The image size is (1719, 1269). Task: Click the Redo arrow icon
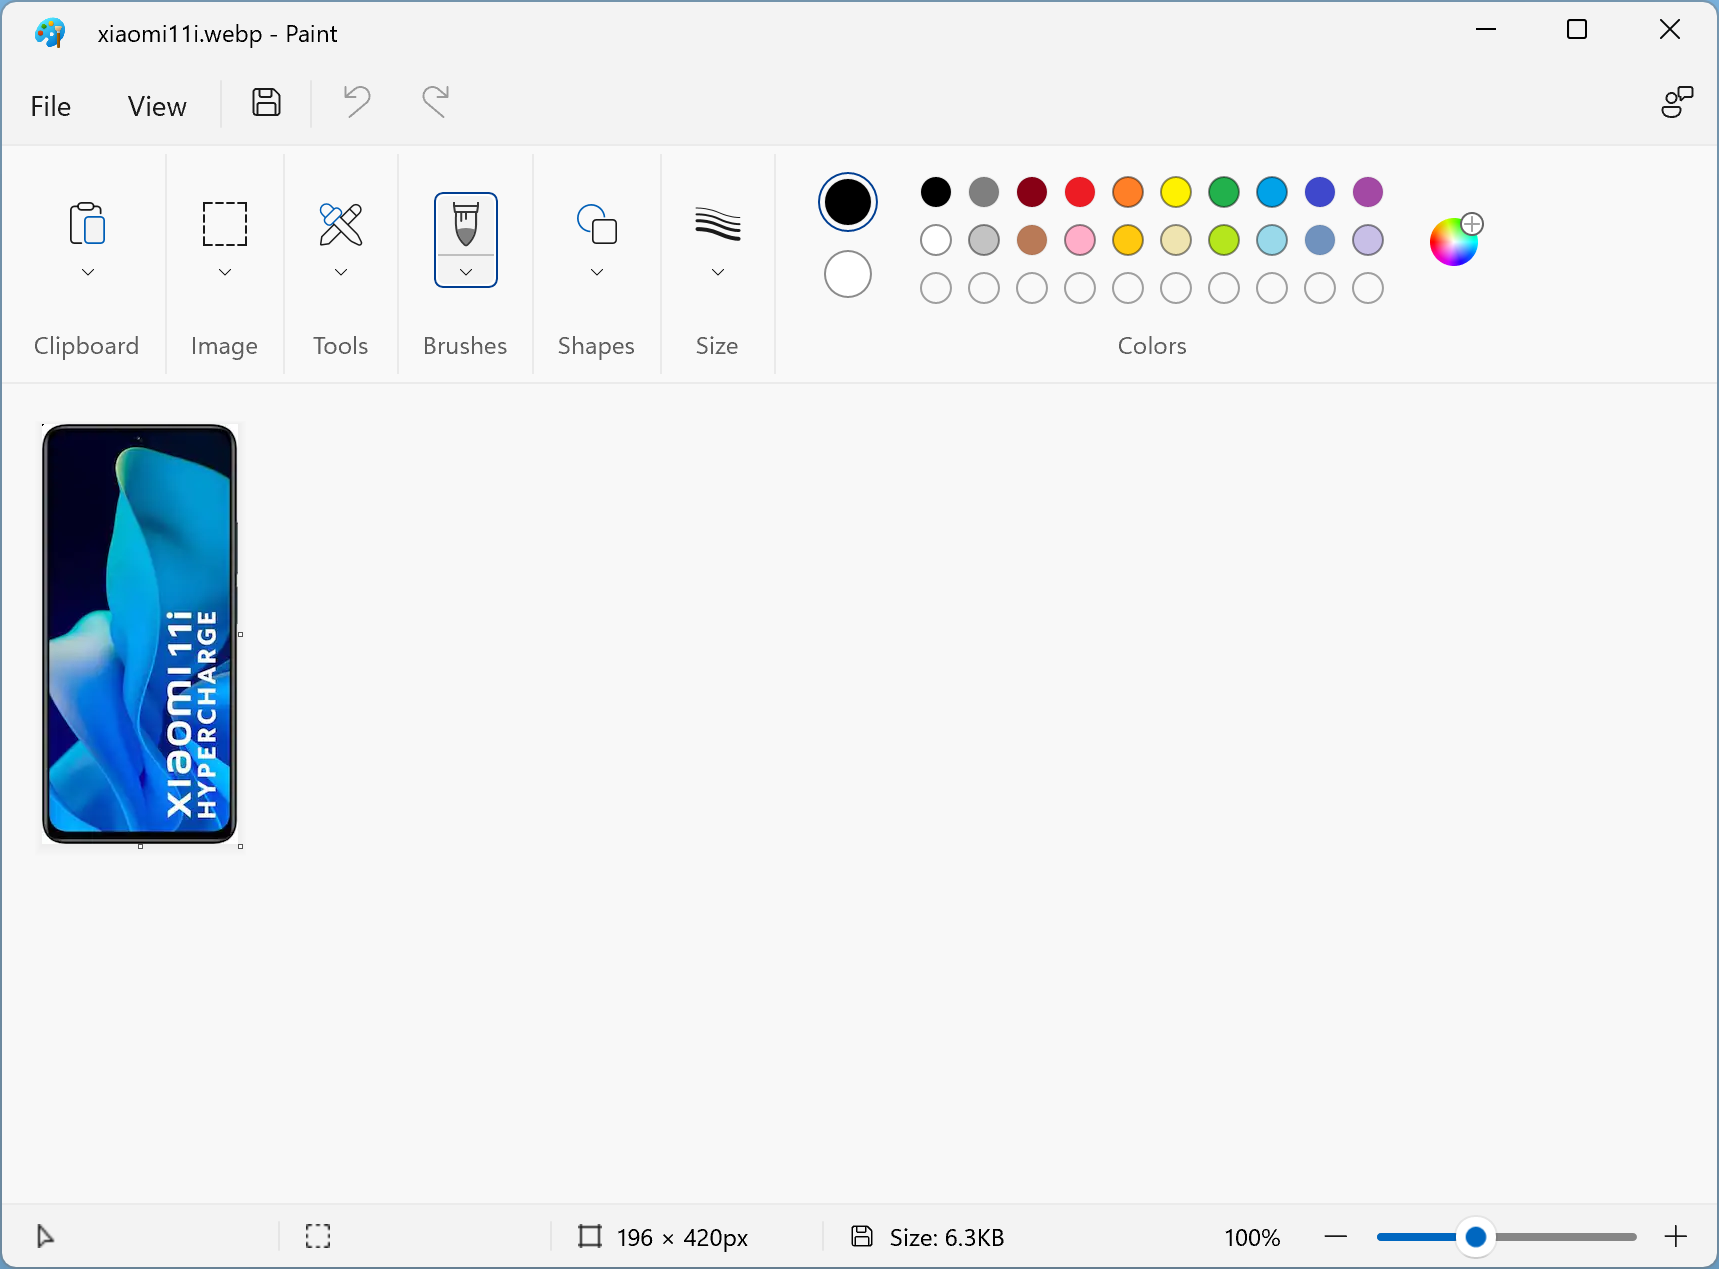[435, 102]
